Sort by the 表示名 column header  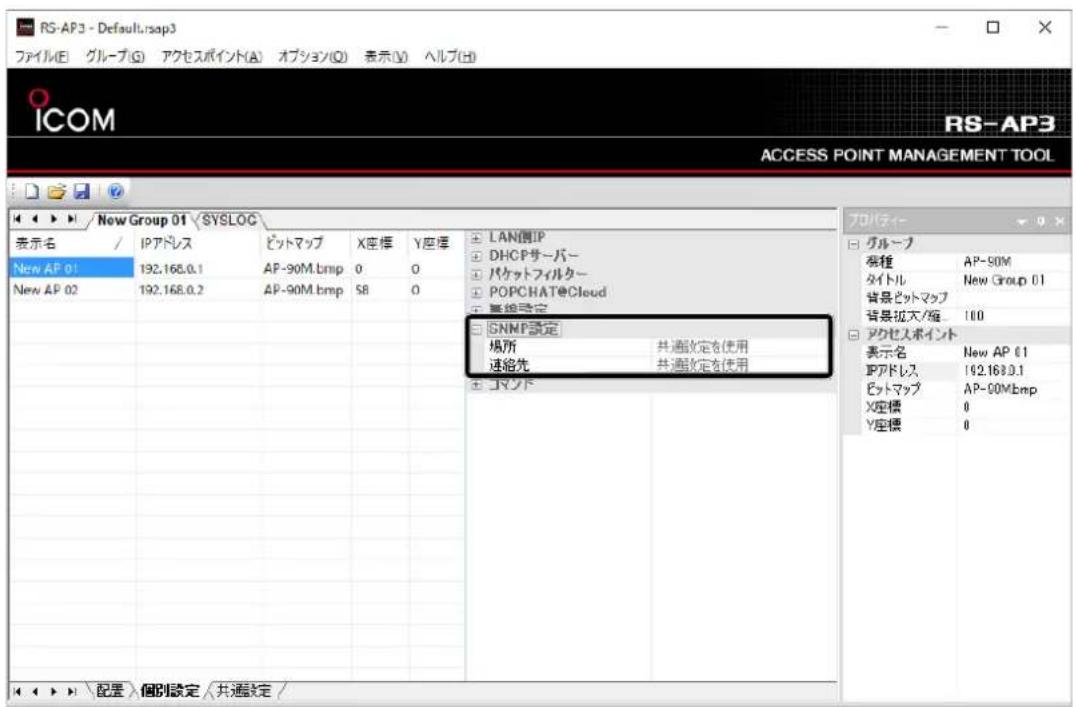tap(72, 243)
